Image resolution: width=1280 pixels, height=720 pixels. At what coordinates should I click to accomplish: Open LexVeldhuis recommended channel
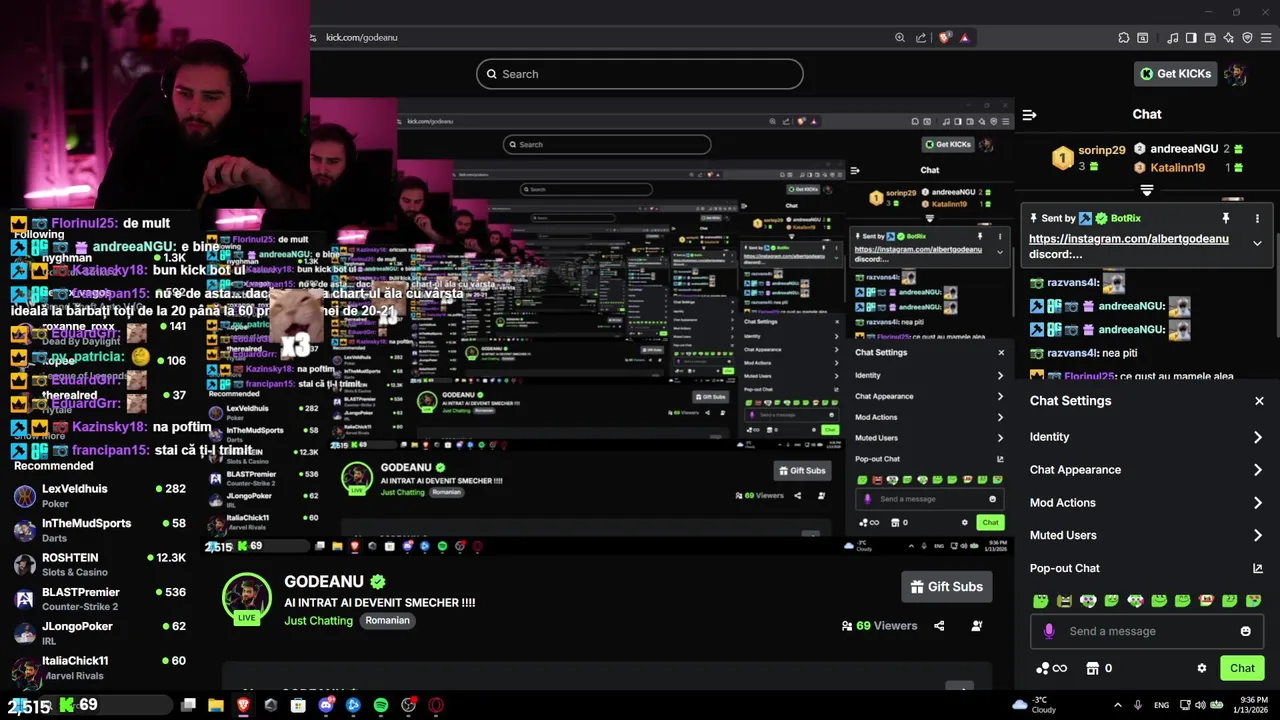100,496
